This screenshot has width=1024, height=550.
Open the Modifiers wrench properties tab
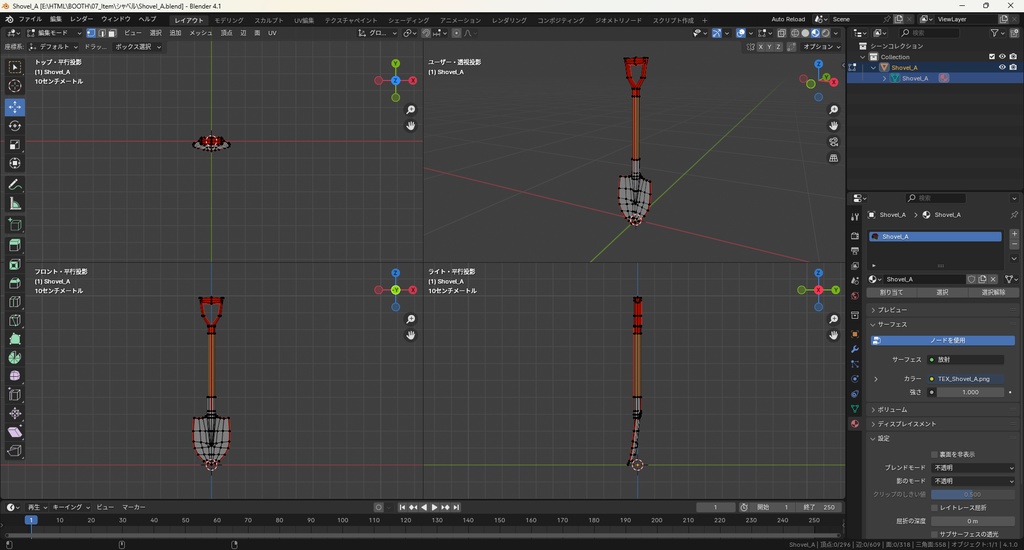point(855,349)
